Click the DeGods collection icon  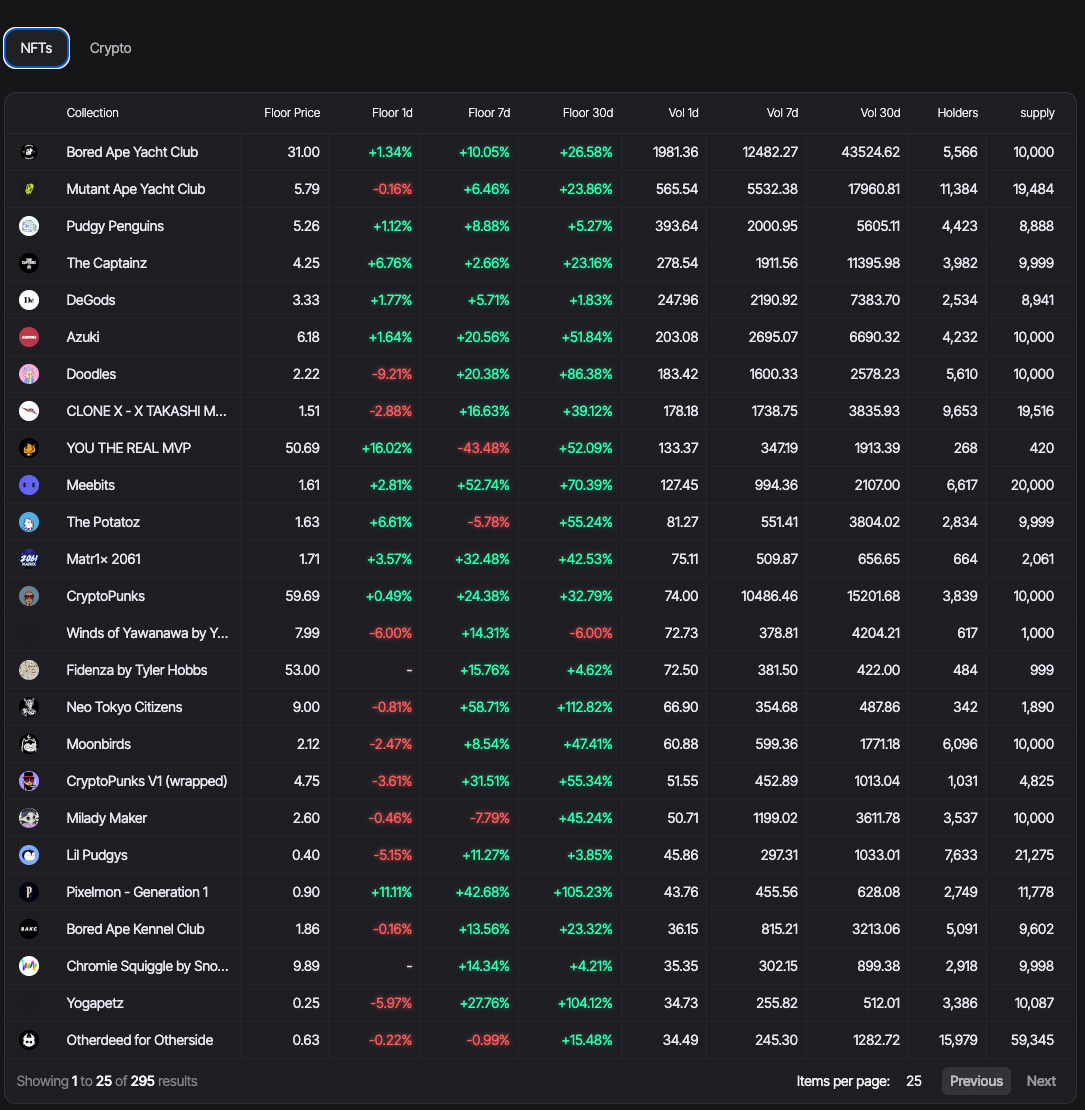(x=29, y=300)
